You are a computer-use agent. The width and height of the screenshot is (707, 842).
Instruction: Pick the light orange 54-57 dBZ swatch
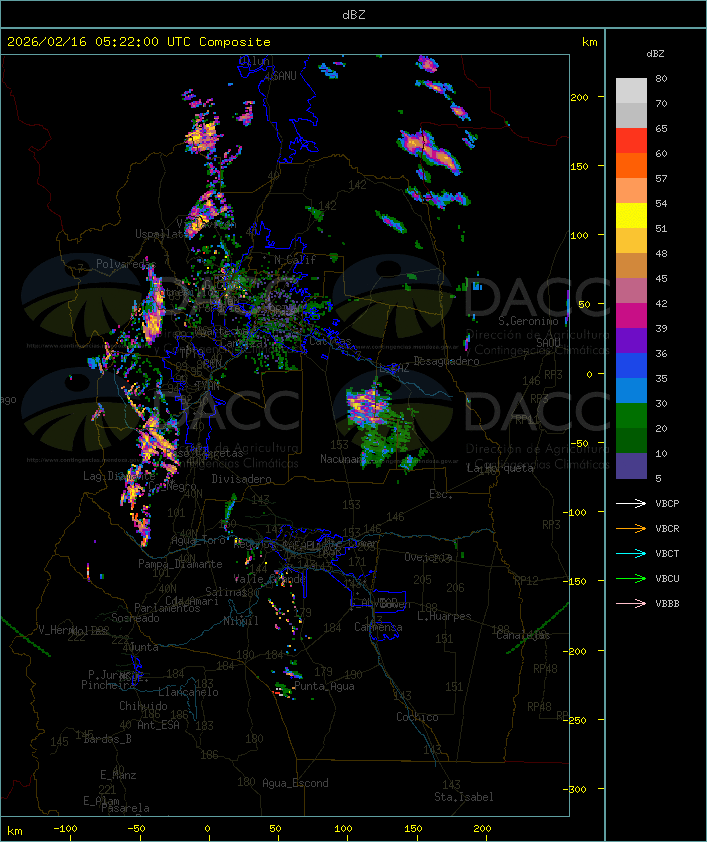631,190
